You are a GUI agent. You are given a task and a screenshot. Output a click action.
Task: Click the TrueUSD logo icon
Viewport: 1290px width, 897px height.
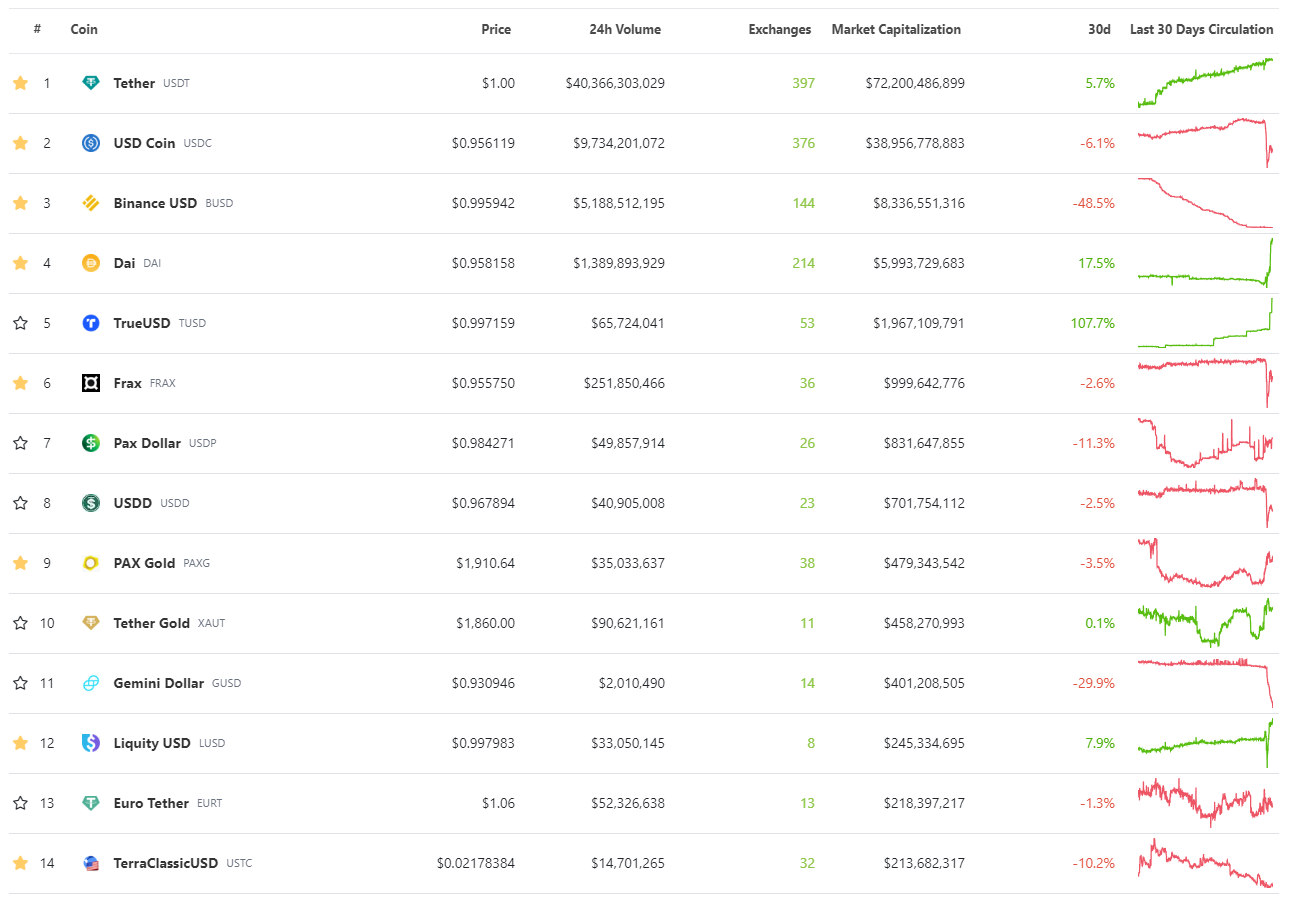point(91,323)
